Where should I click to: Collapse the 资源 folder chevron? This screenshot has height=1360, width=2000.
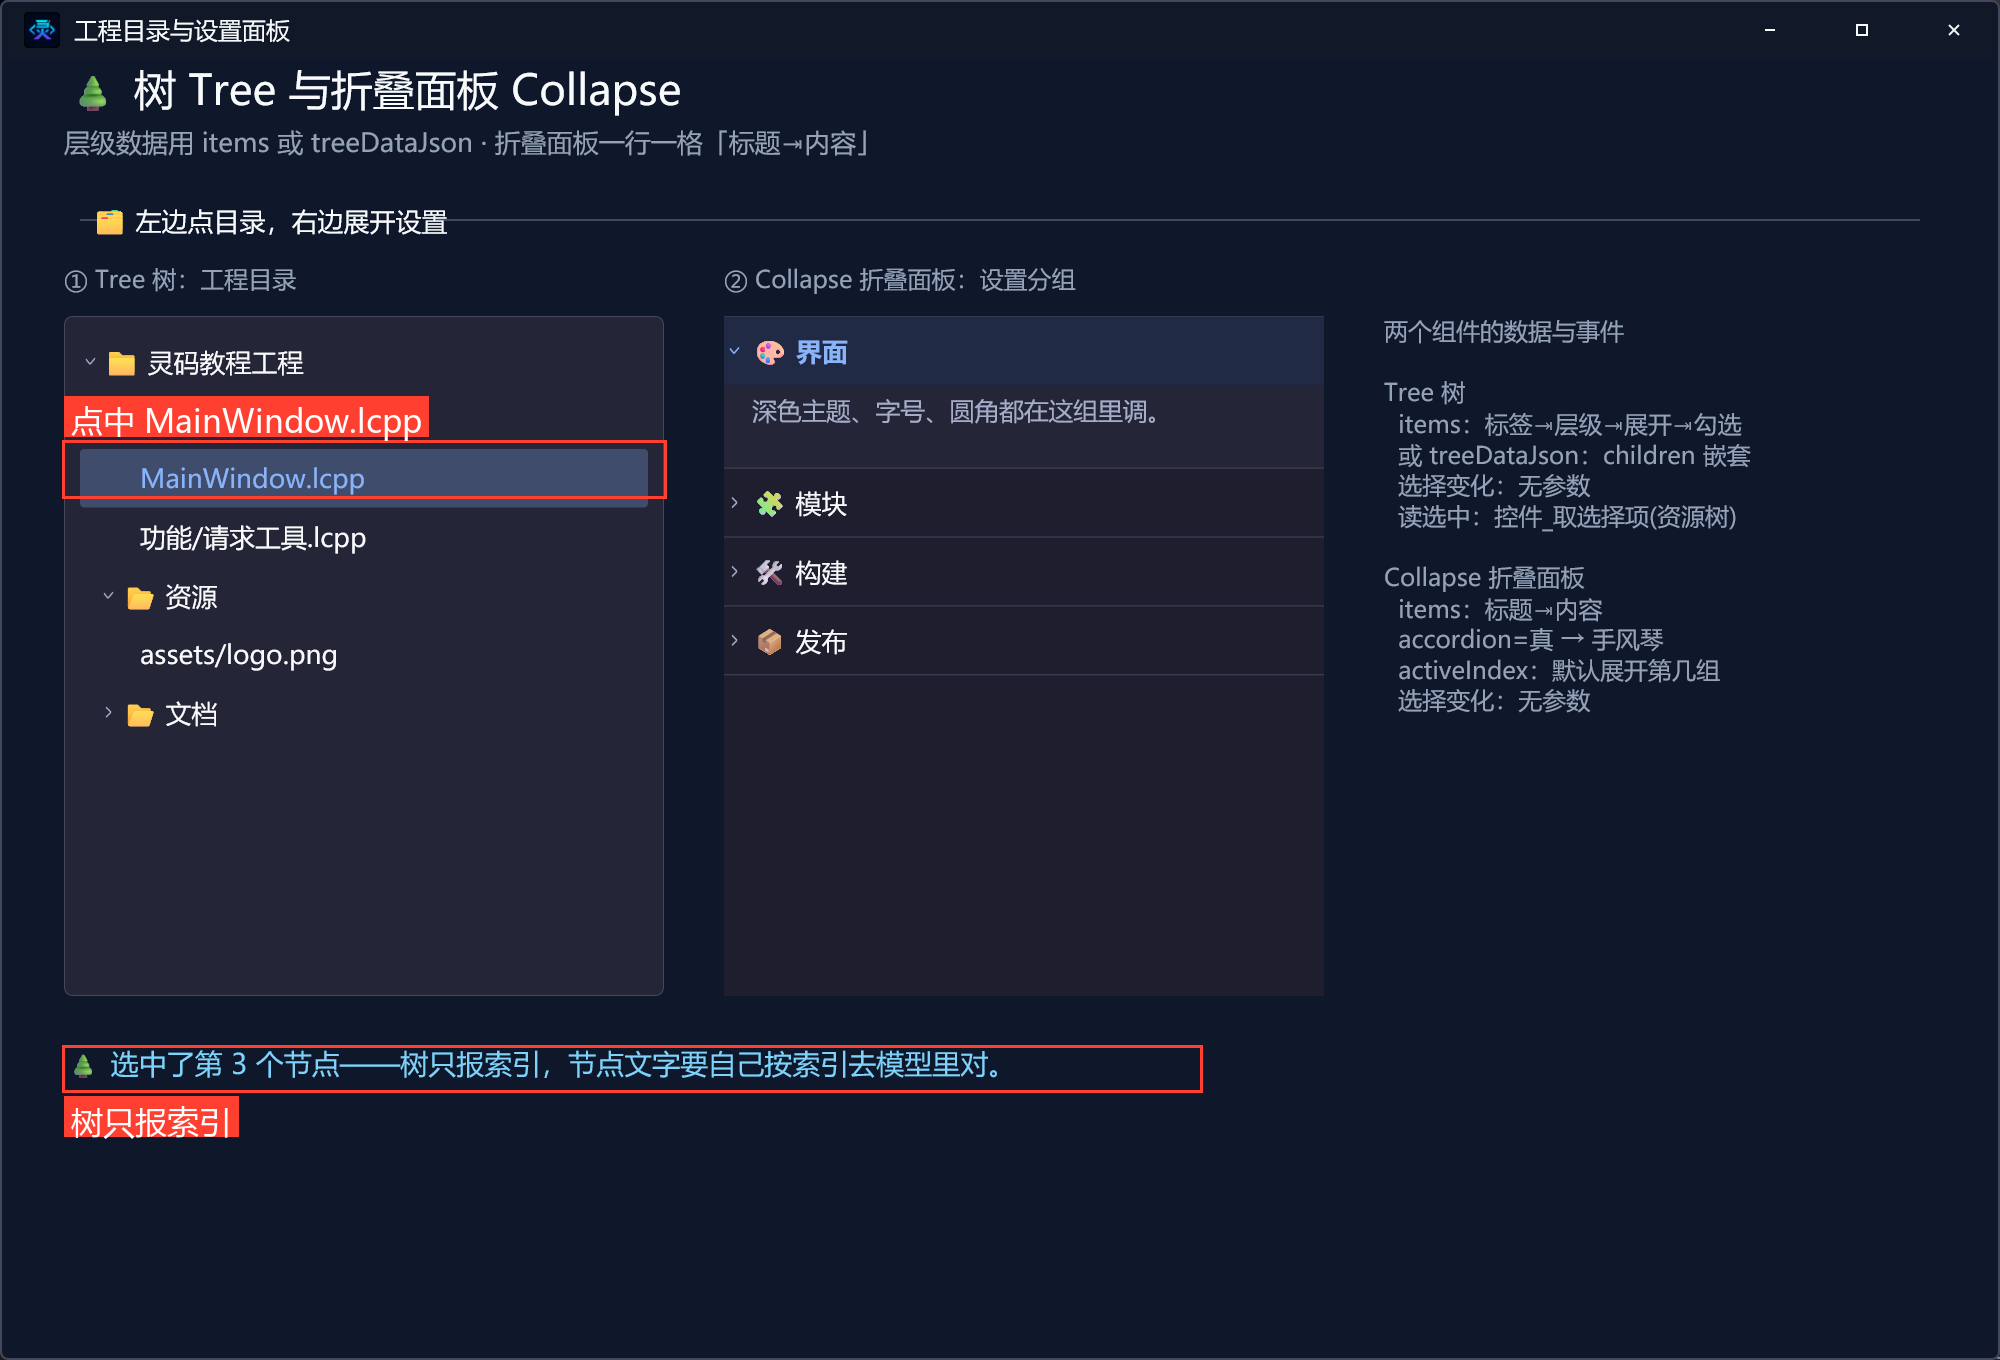(108, 596)
